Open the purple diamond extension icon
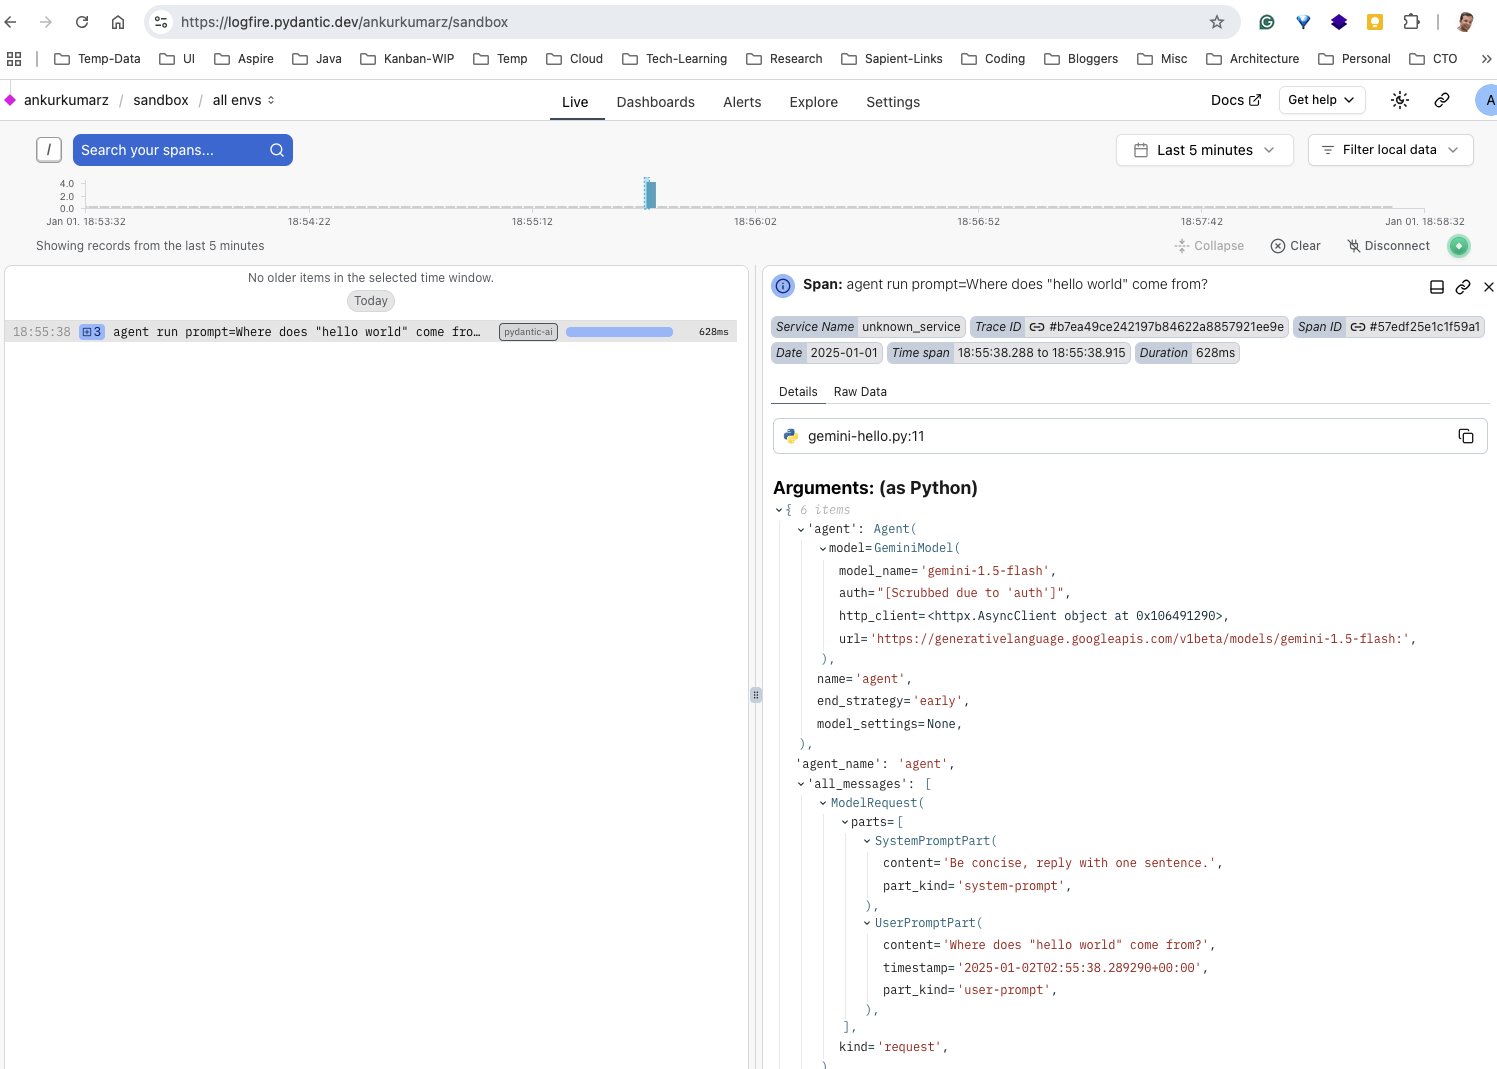The height and width of the screenshot is (1069, 1497). (x=1339, y=22)
